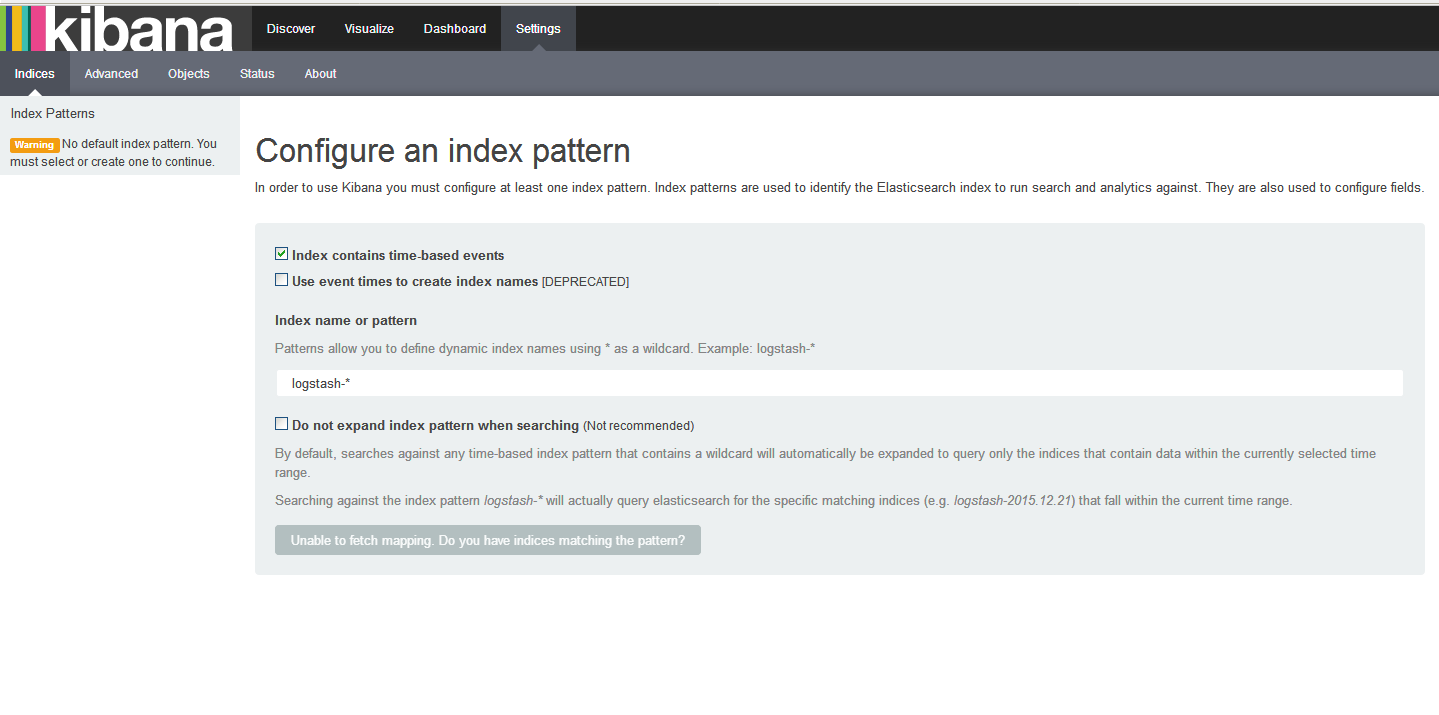Click the index name pattern input field
This screenshot has width=1439, height=715.
839,383
